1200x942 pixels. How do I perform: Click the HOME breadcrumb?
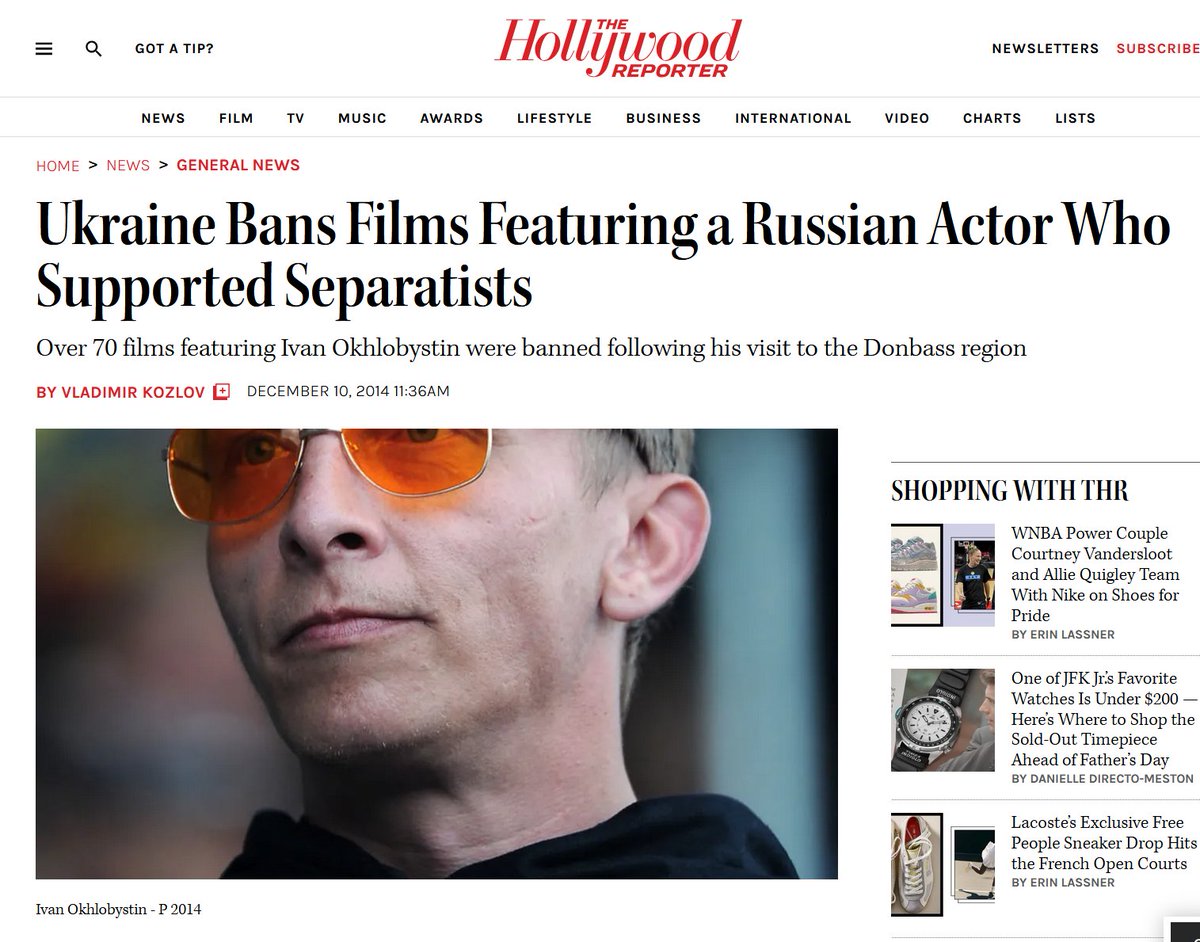click(x=58, y=166)
